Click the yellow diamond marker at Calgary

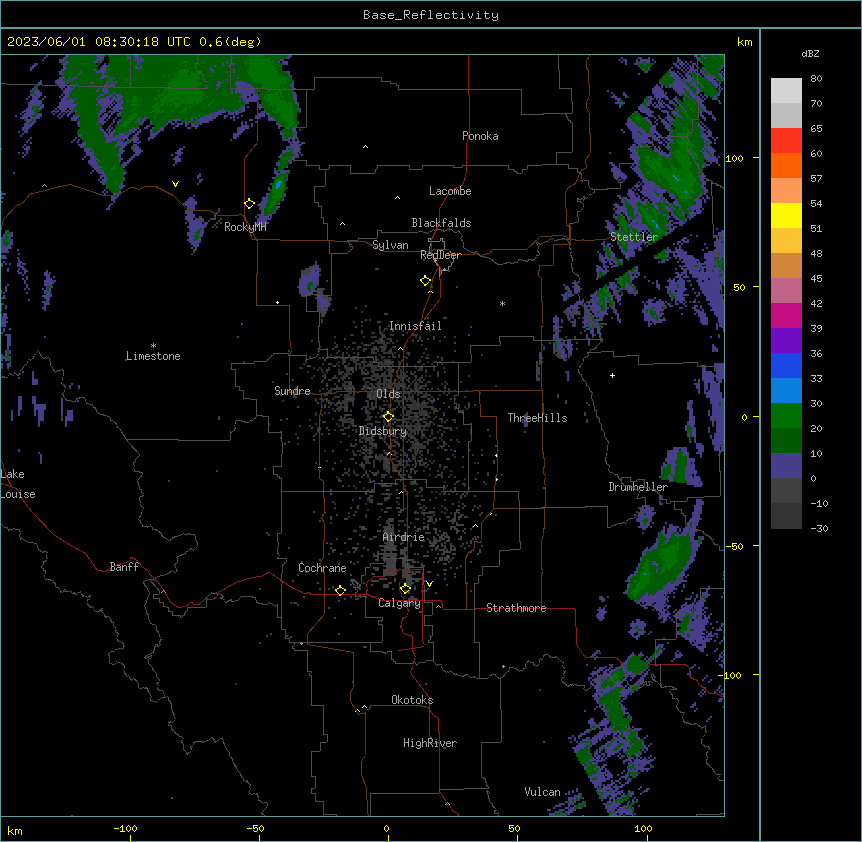(405, 589)
